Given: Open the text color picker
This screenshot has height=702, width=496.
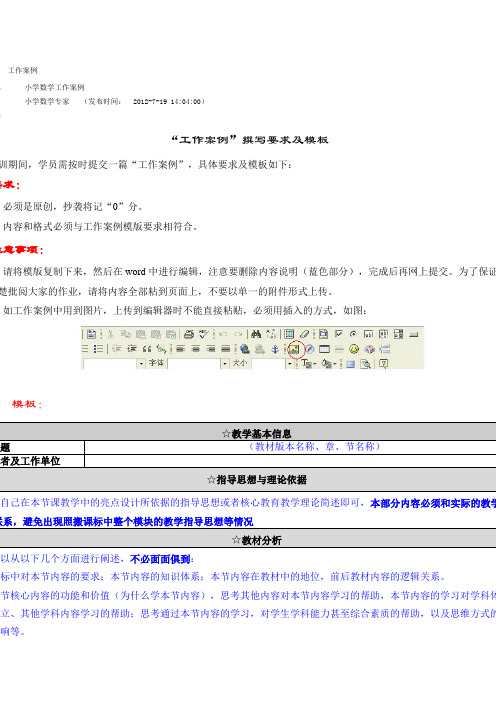Looking at the screenshot, I should coord(309,364).
